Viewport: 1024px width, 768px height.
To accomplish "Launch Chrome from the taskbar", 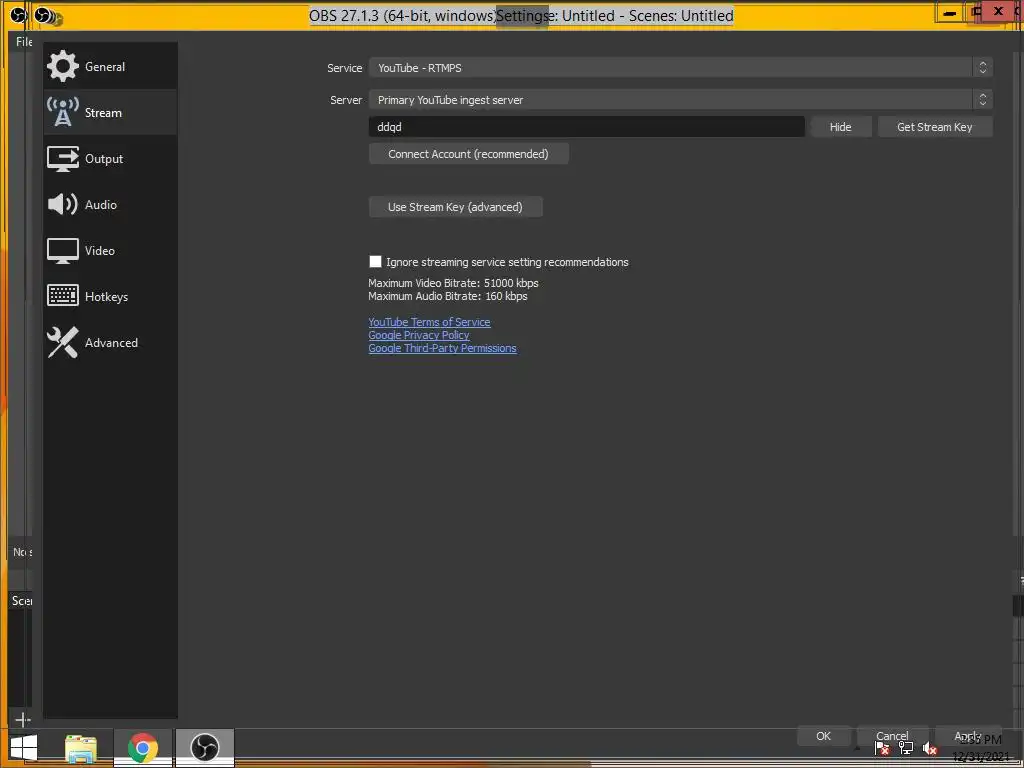I will [x=142, y=748].
